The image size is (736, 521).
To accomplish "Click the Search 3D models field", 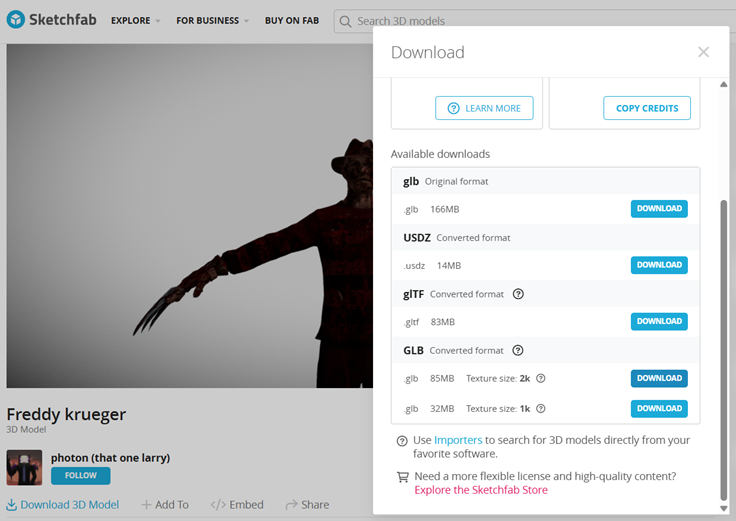I will (535, 21).
